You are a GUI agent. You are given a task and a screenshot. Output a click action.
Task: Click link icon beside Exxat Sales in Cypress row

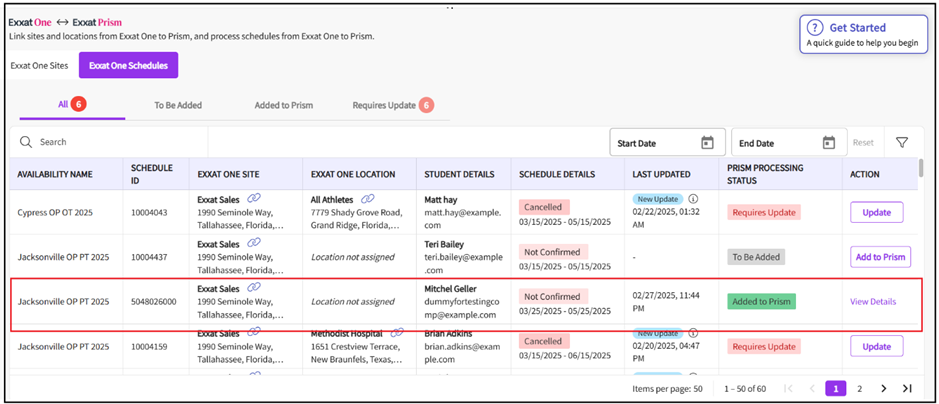tap(253, 200)
